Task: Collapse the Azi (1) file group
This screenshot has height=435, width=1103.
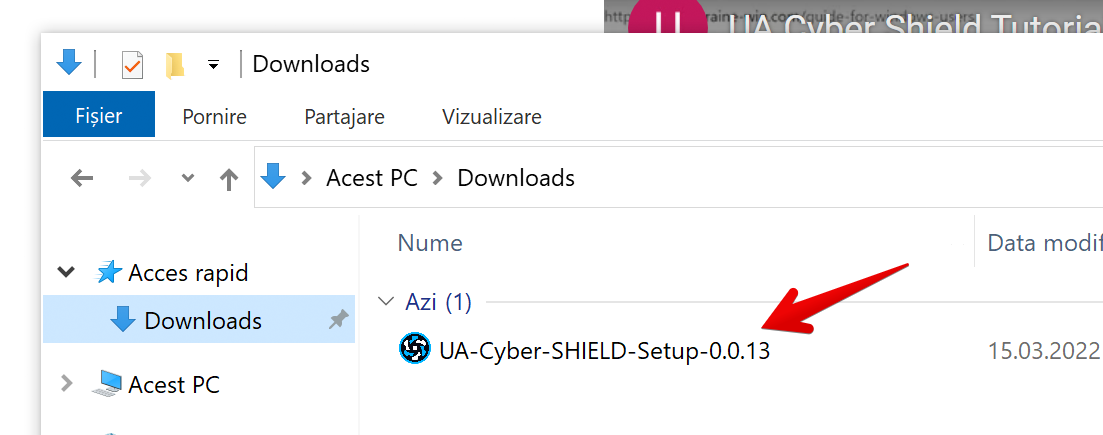Action: (x=385, y=301)
